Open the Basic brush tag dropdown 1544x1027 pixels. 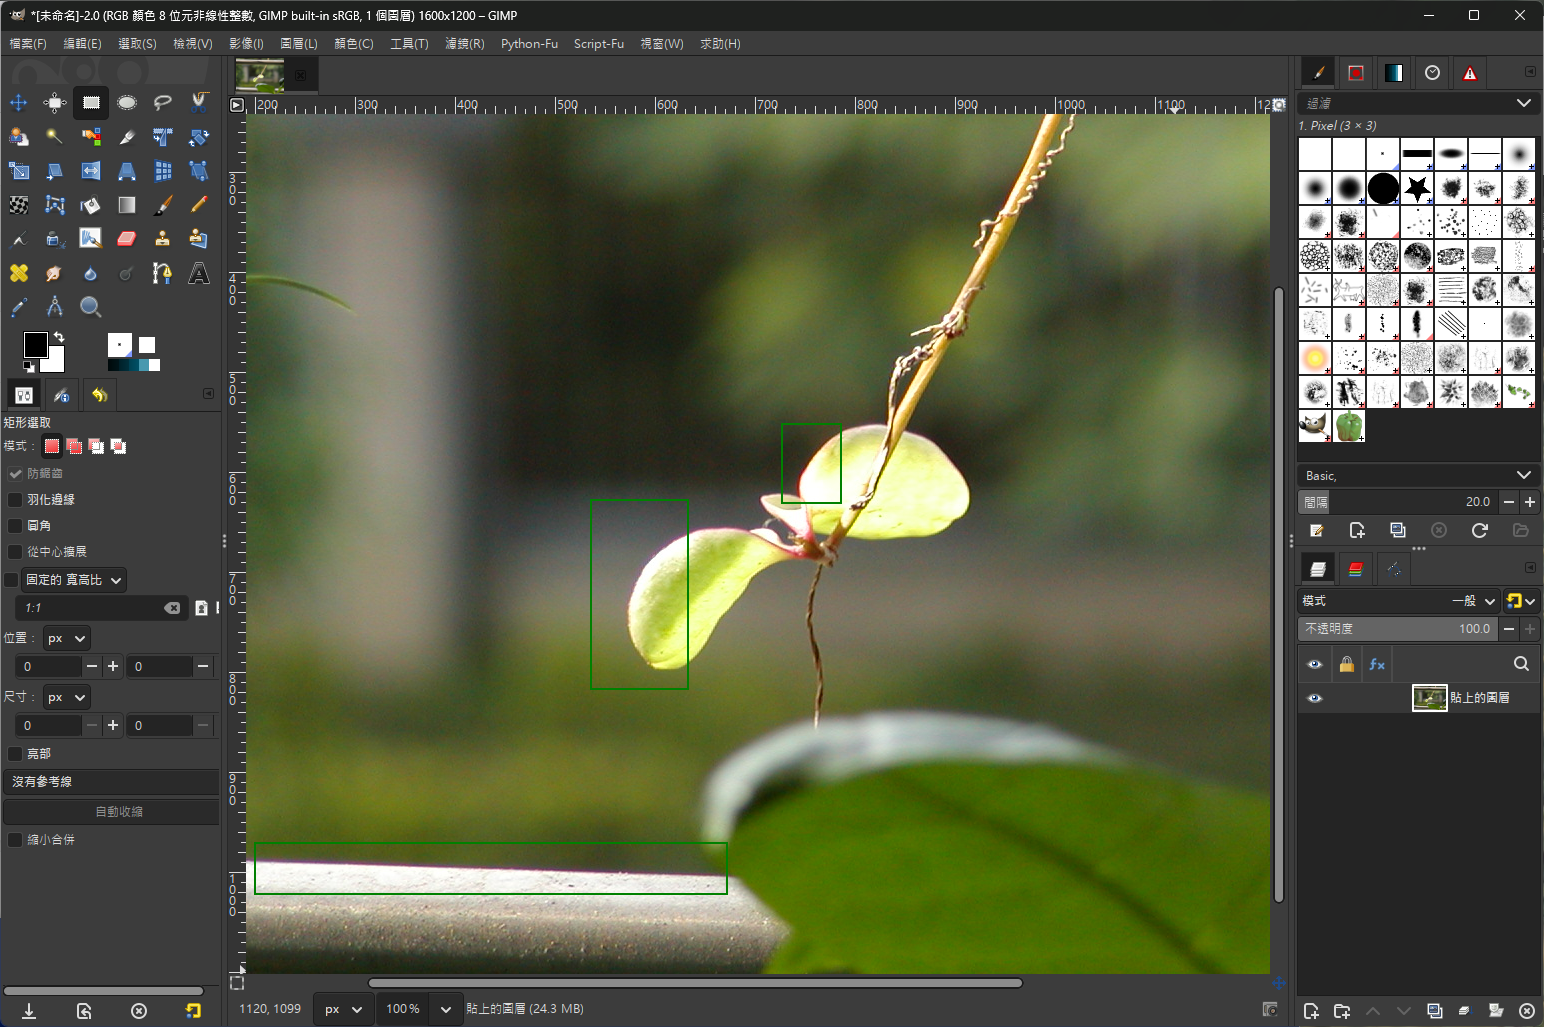pyautogui.click(x=1418, y=475)
